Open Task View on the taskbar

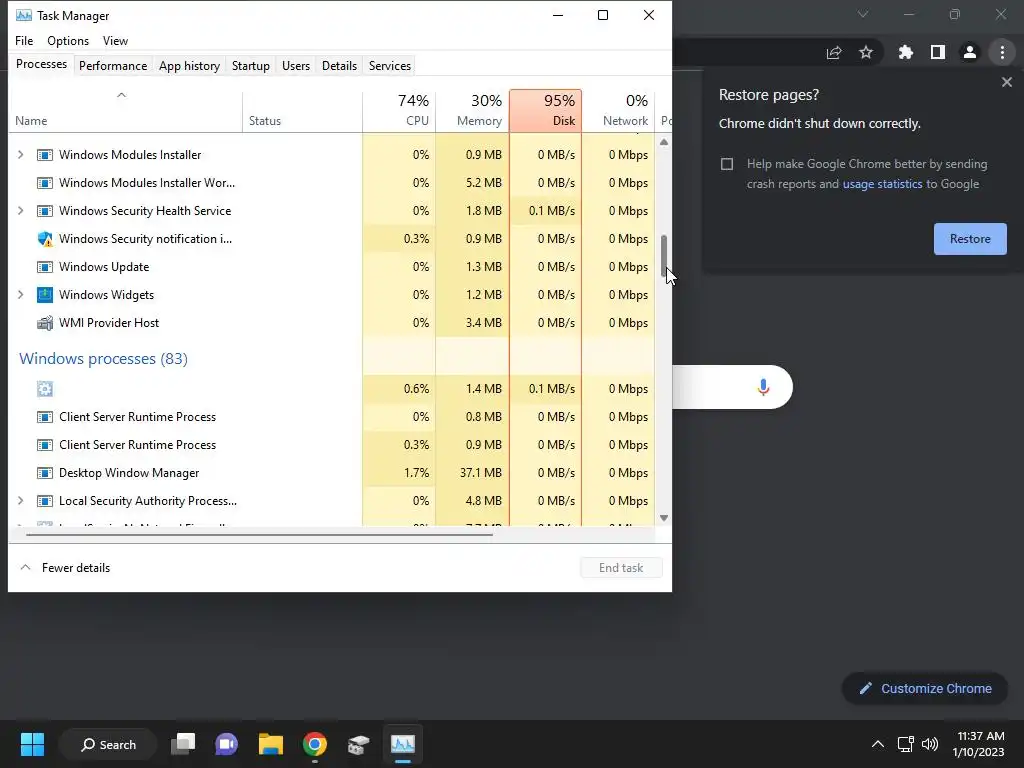tap(183, 744)
